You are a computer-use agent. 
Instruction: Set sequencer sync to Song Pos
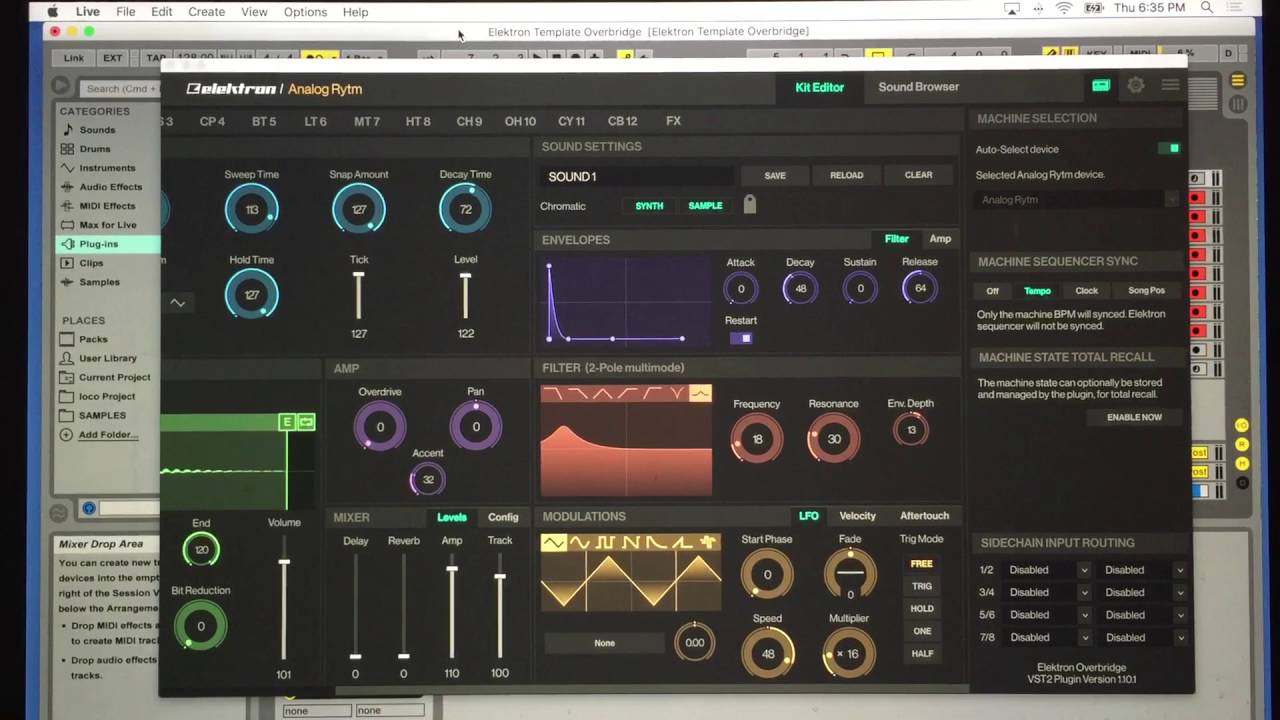pos(1146,291)
